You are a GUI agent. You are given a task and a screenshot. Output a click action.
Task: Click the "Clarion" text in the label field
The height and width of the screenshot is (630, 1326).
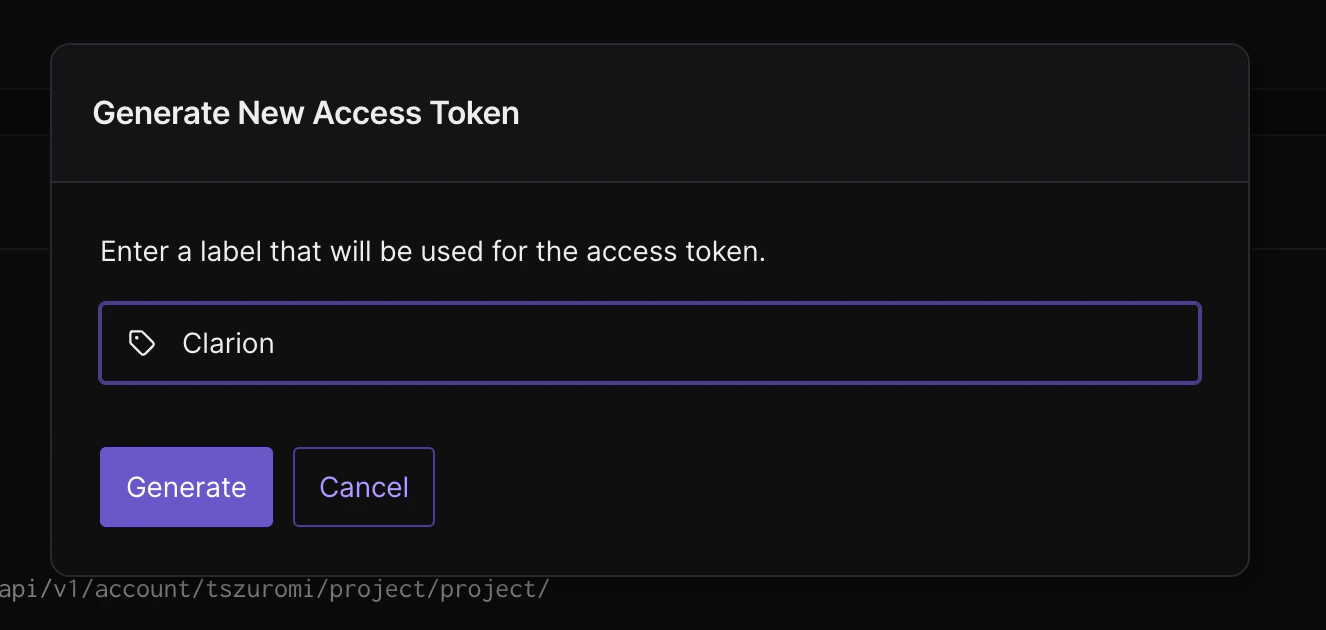[x=228, y=344]
